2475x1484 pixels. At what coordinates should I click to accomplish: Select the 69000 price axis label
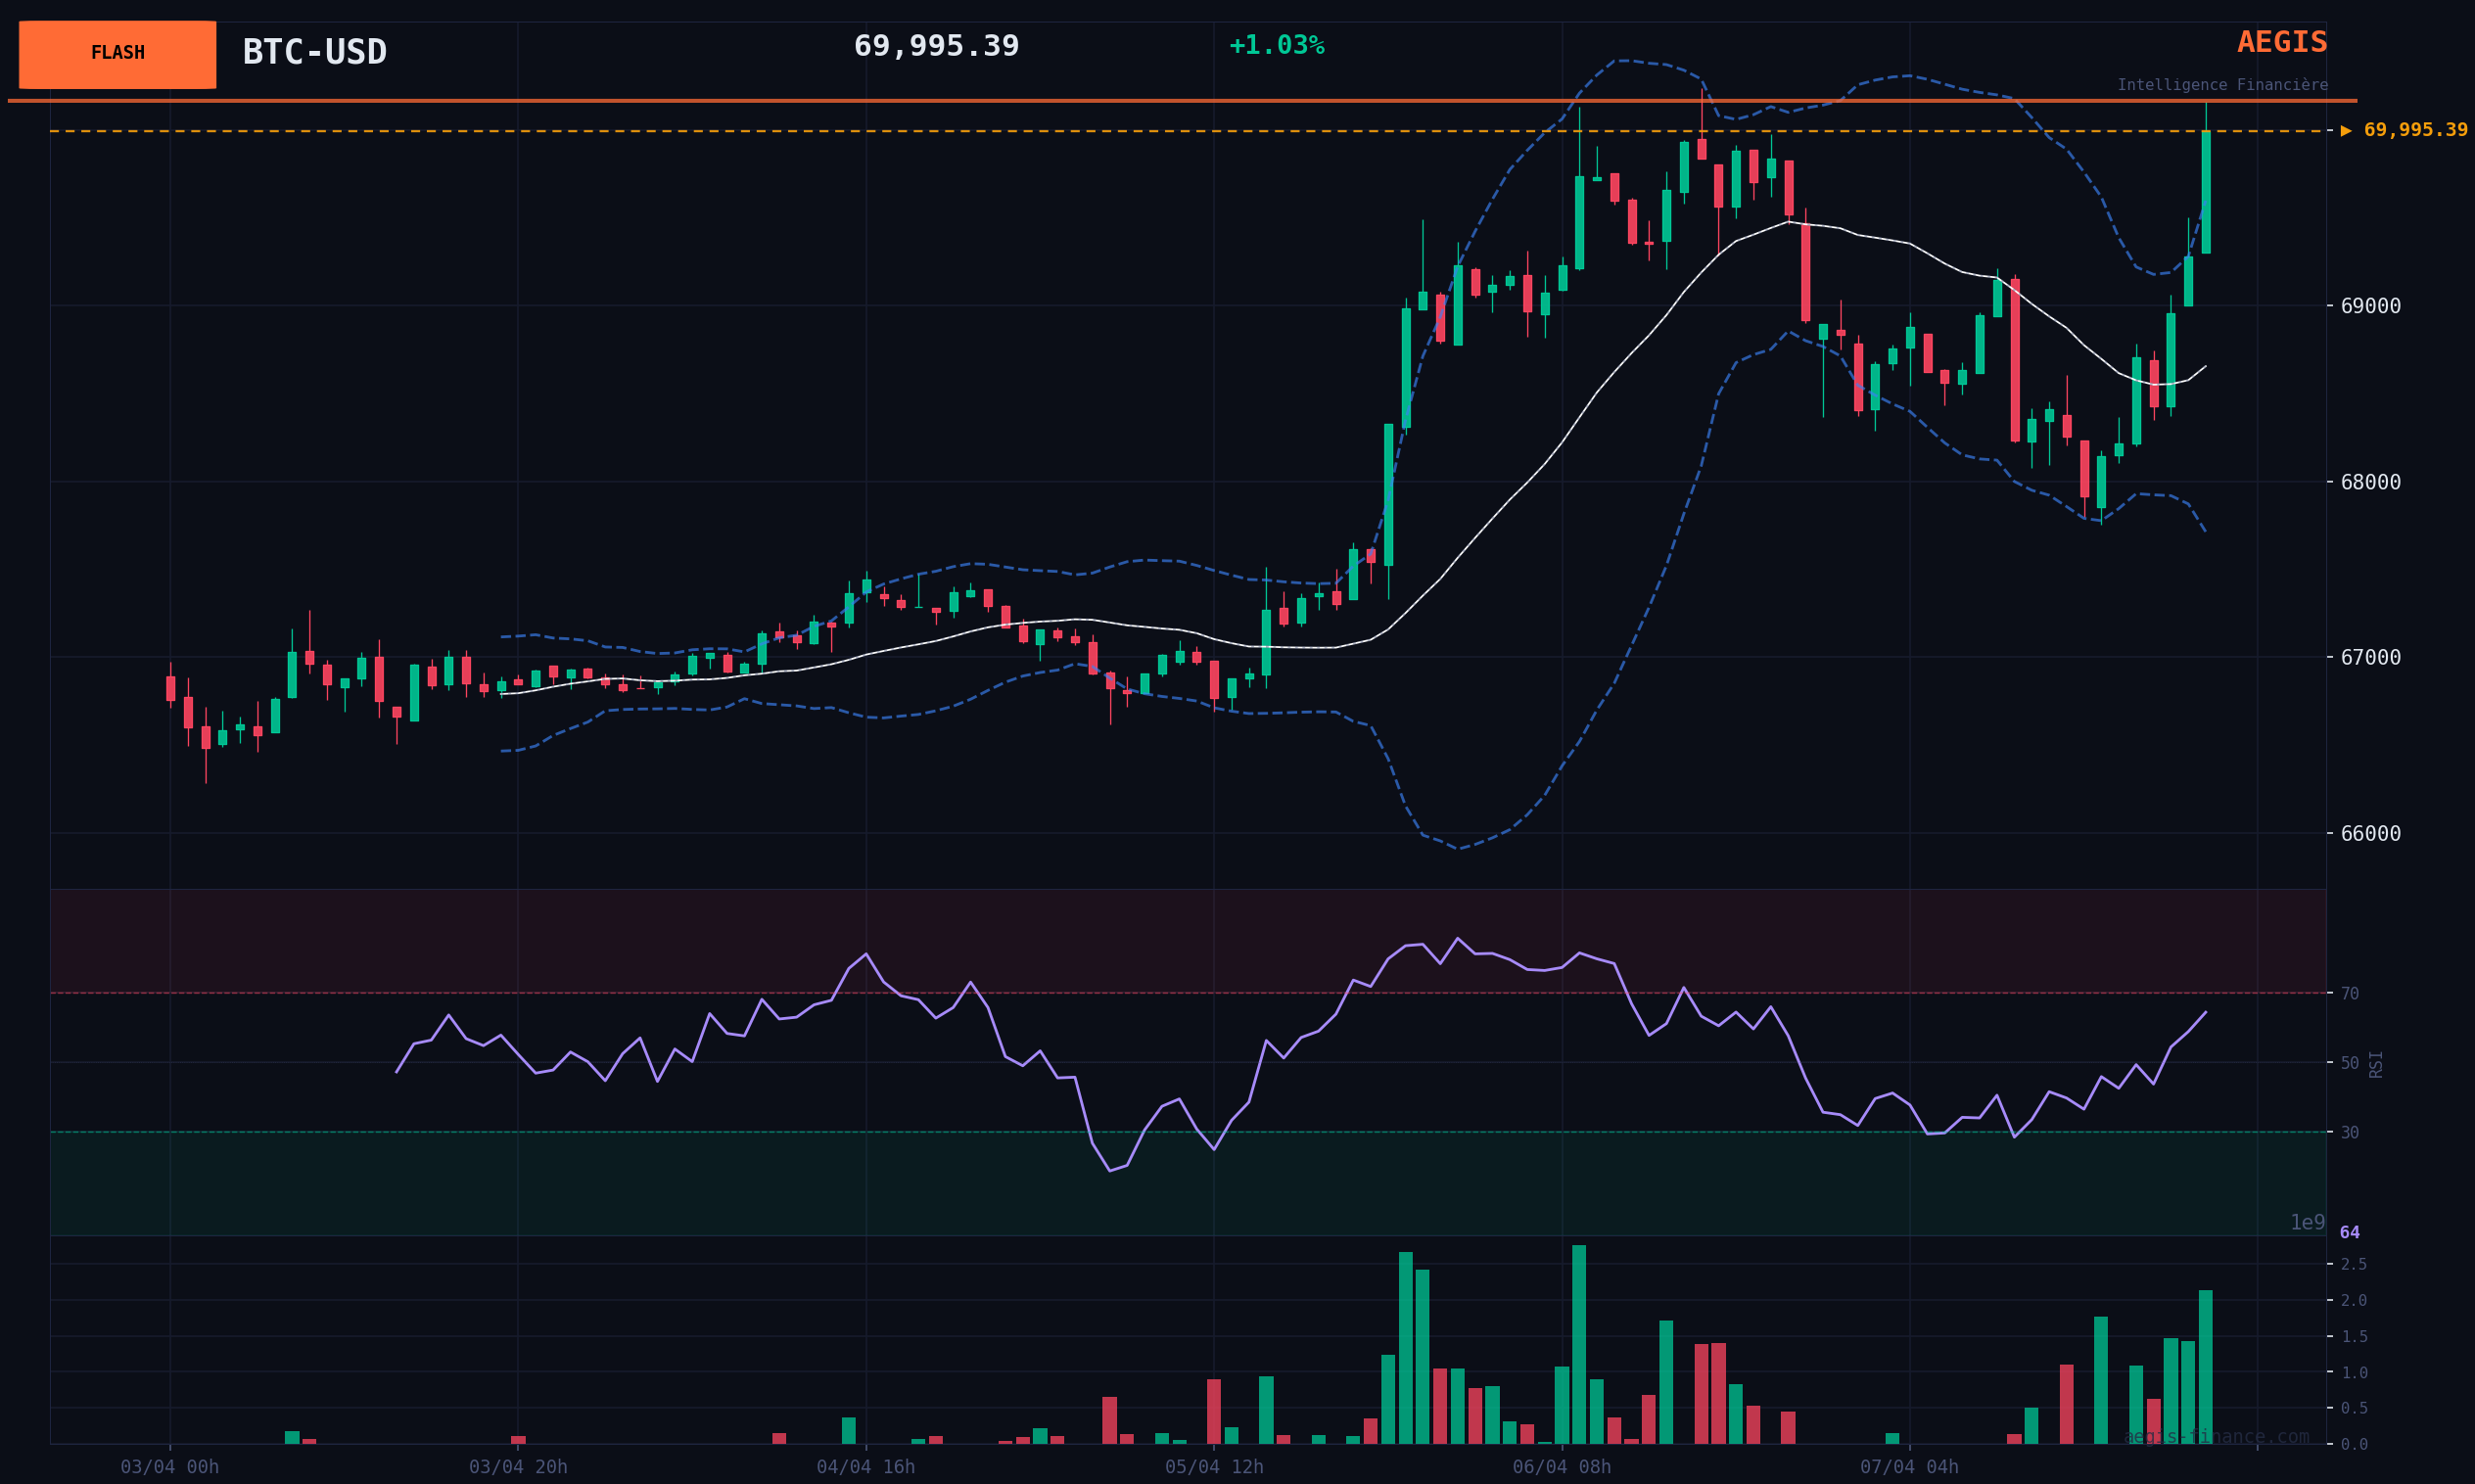(2370, 306)
